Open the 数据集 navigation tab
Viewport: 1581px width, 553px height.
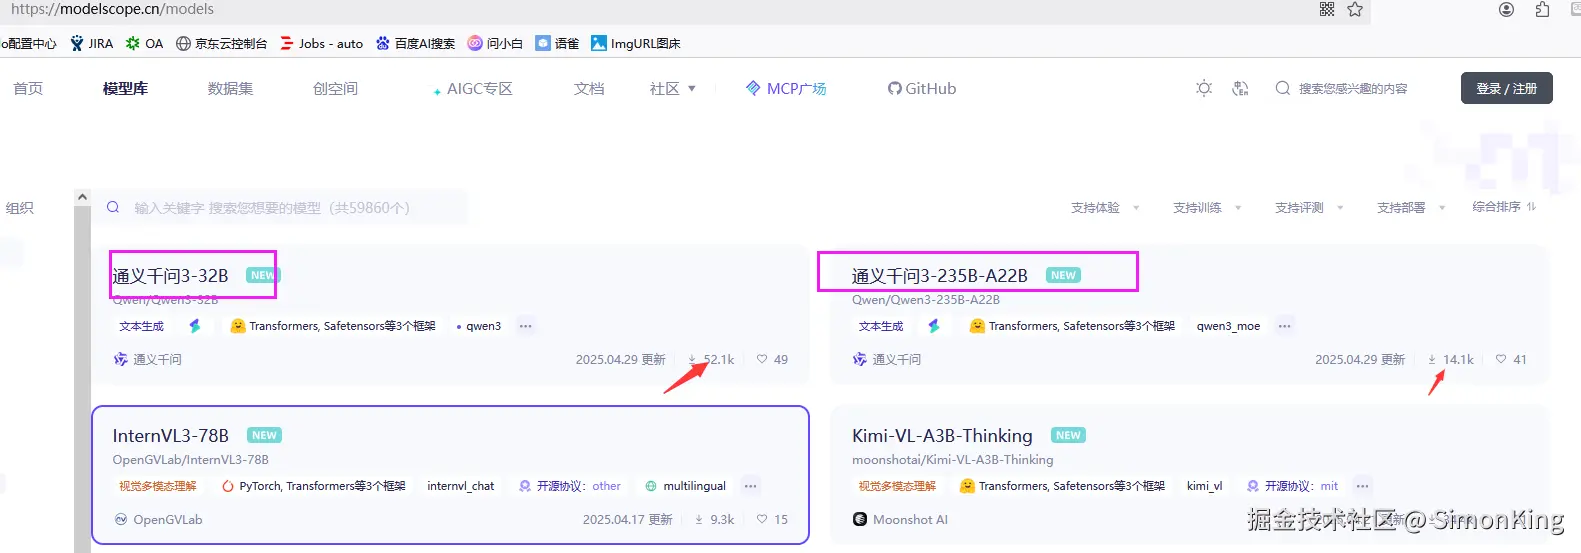click(x=230, y=88)
